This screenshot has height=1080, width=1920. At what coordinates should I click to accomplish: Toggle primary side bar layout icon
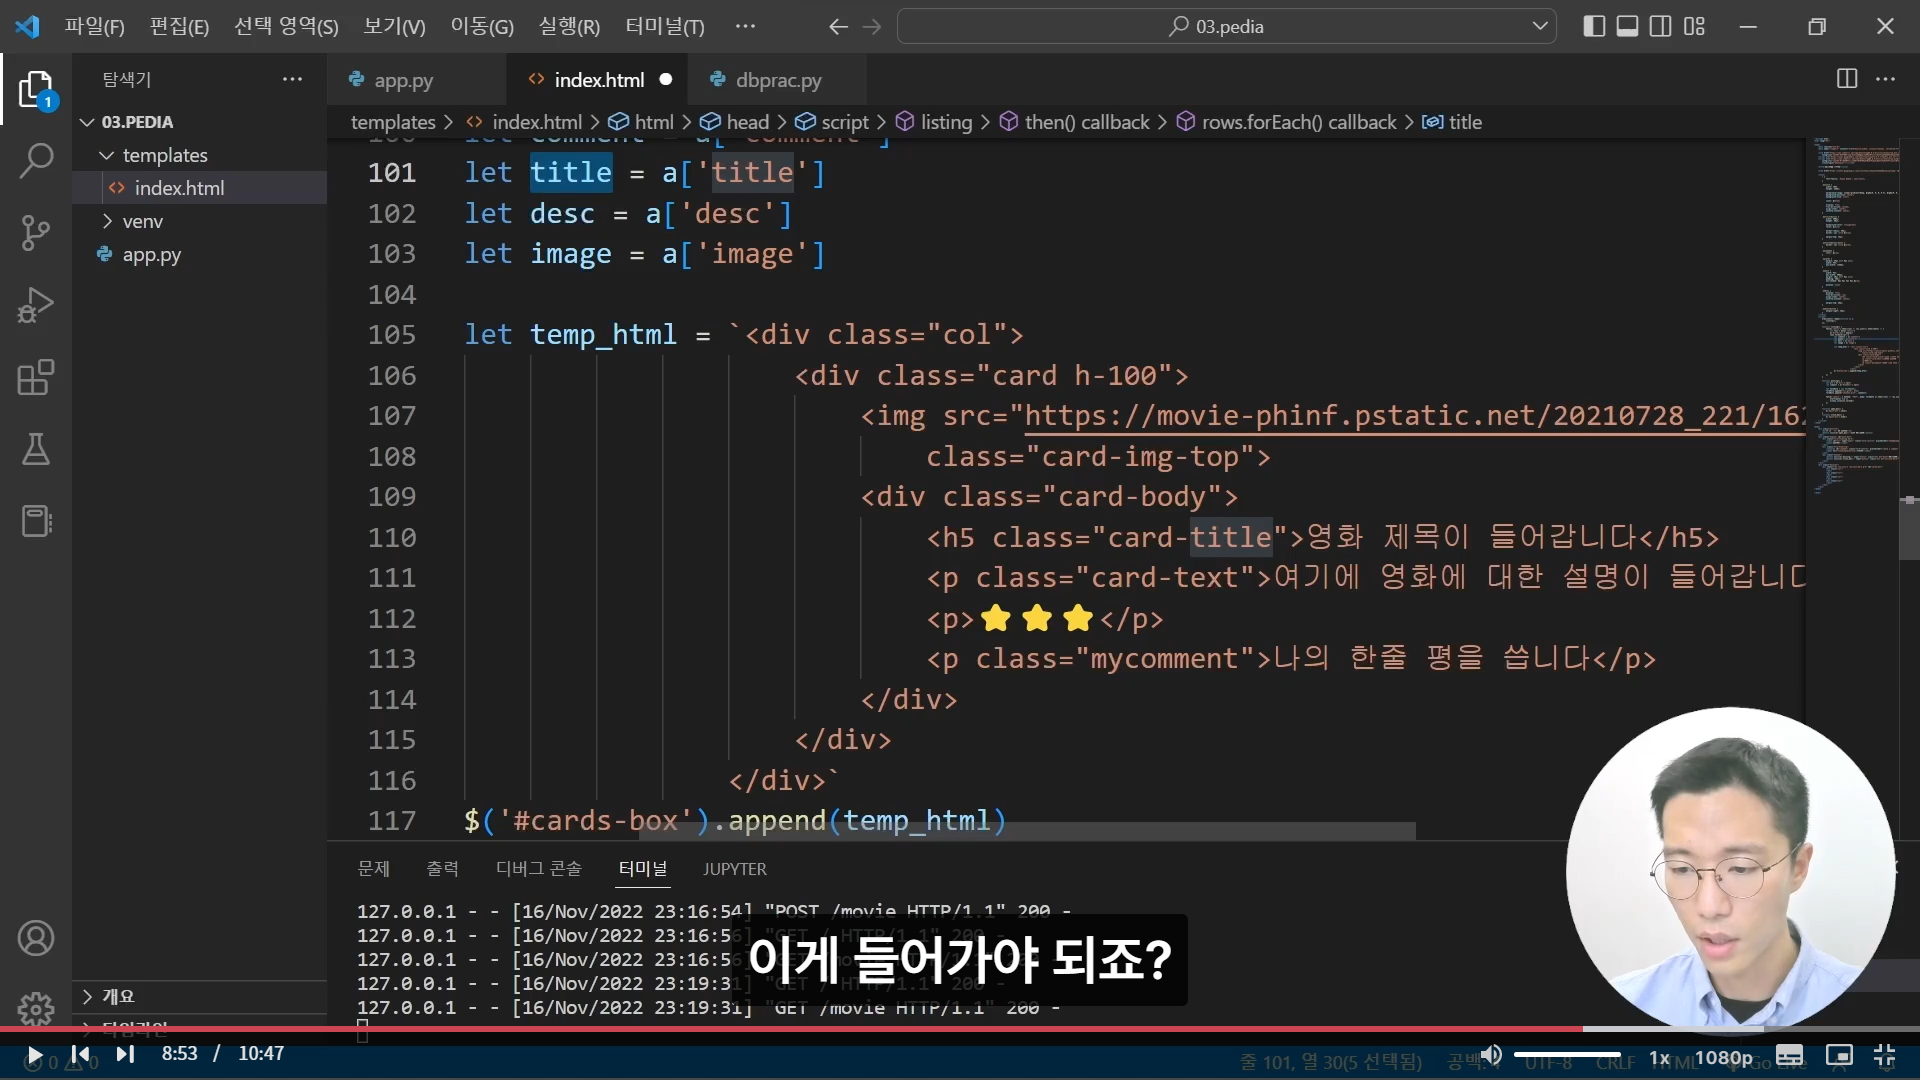tap(1595, 26)
